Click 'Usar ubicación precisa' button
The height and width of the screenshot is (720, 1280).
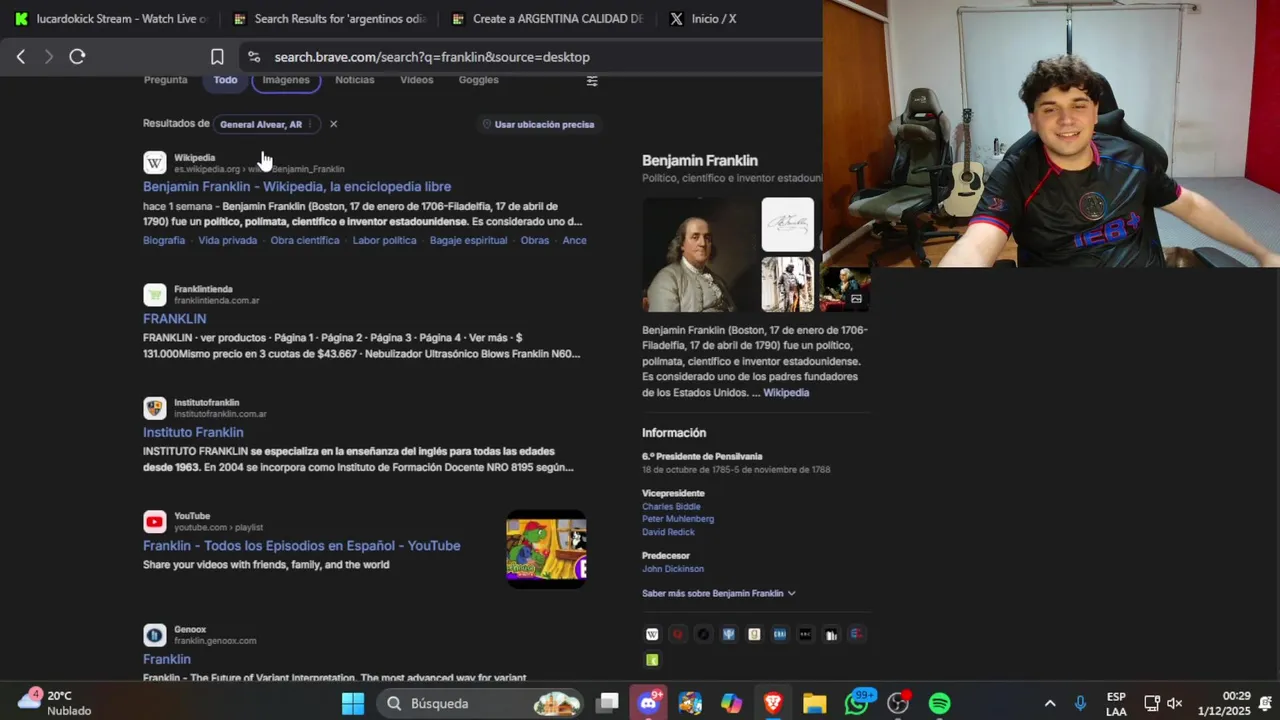[x=538, y=124]
